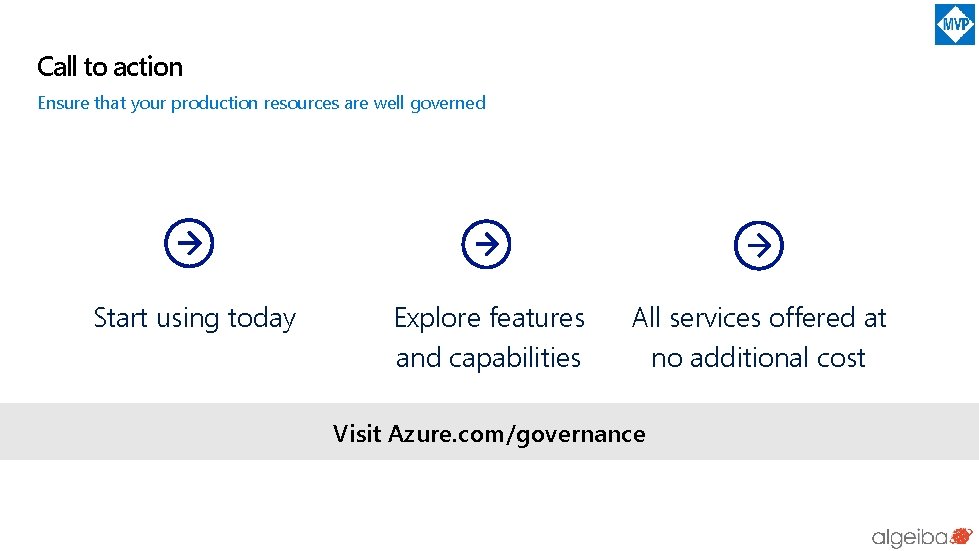Open the Azure.com/governance link

click(x=517, y=434)
